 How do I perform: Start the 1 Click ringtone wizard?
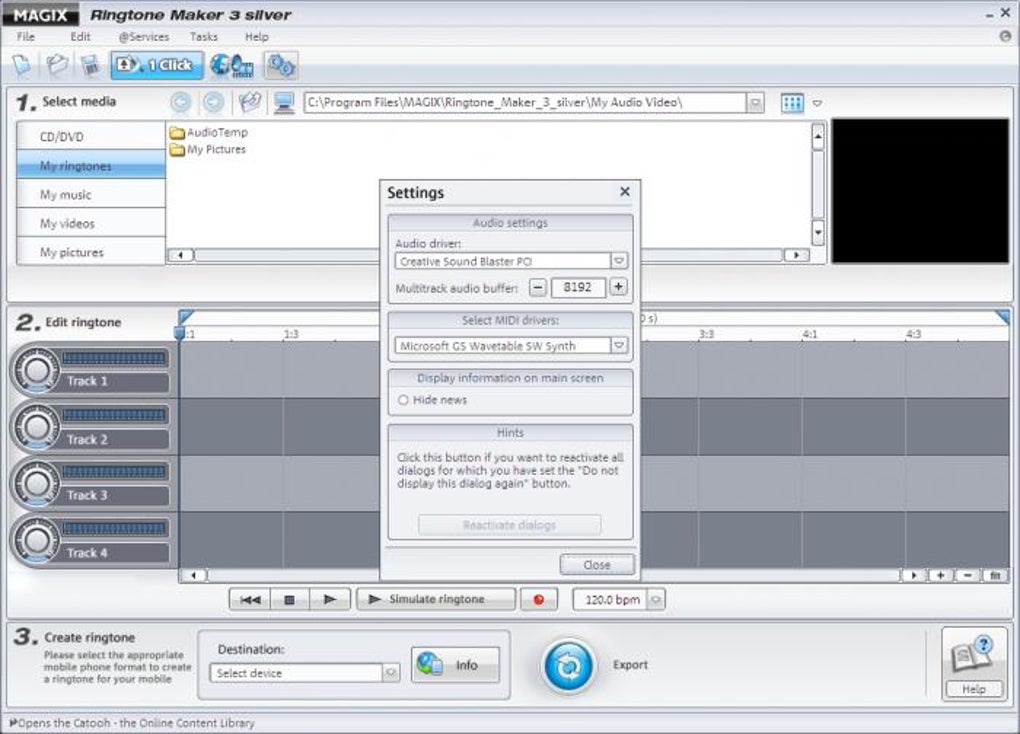[157, 65]
